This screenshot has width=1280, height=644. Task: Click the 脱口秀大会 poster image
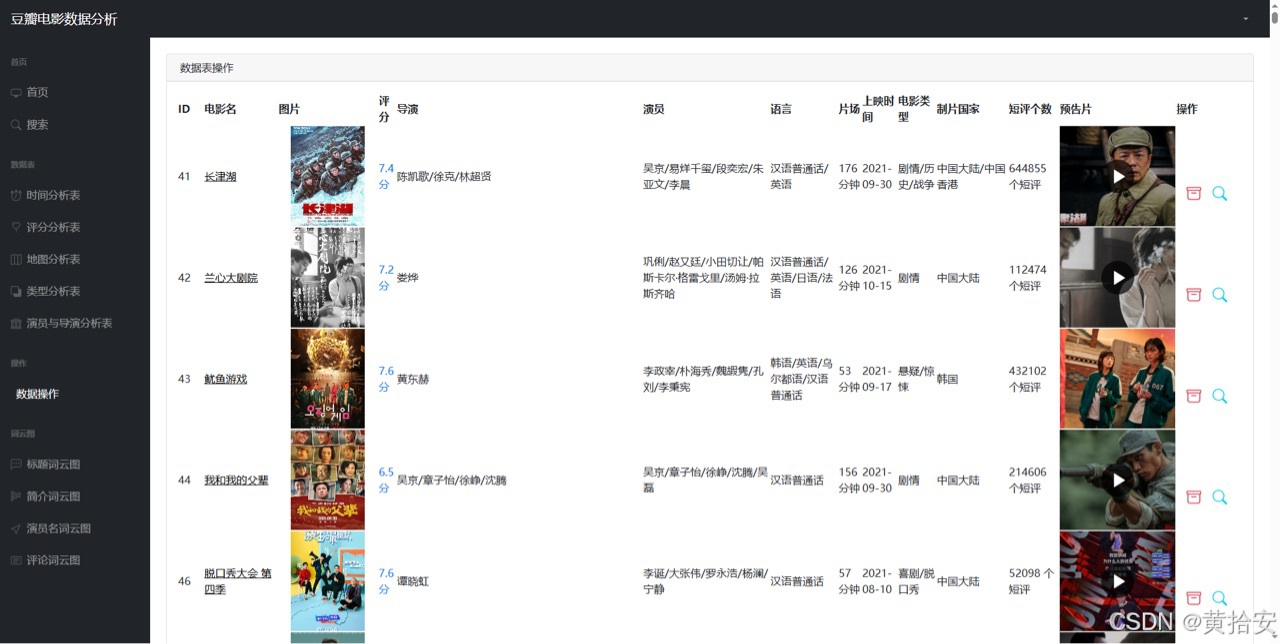coord(327,581)
